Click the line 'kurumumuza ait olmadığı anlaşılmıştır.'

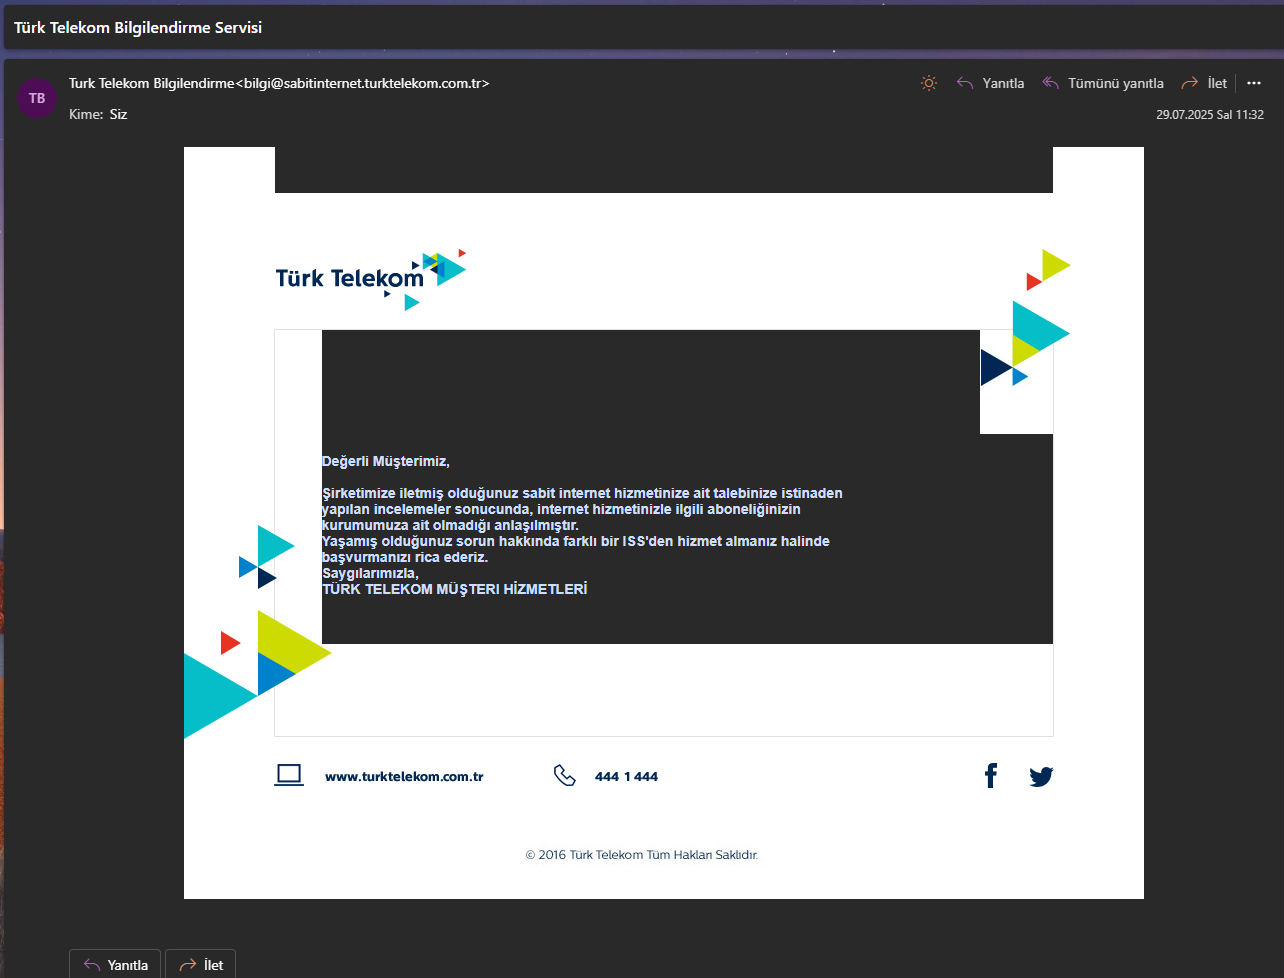pos(450,526)
